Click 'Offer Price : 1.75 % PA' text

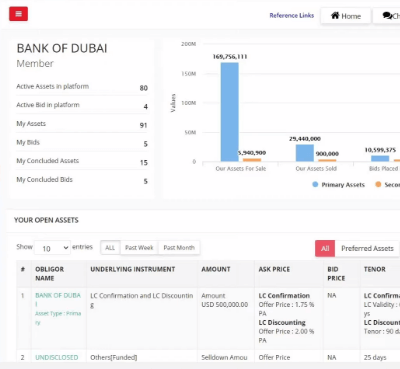(x=286, y=309)
